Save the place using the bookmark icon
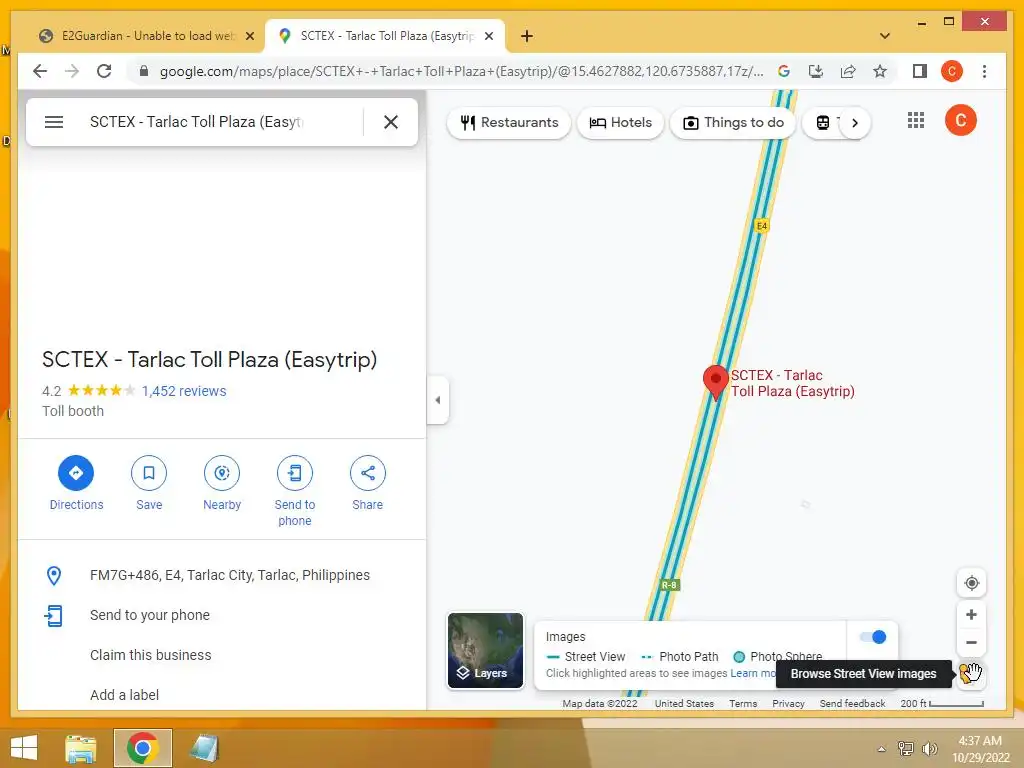Image resolution: width=1024 pixels, height=768 pixels. [x=149, y=473]
